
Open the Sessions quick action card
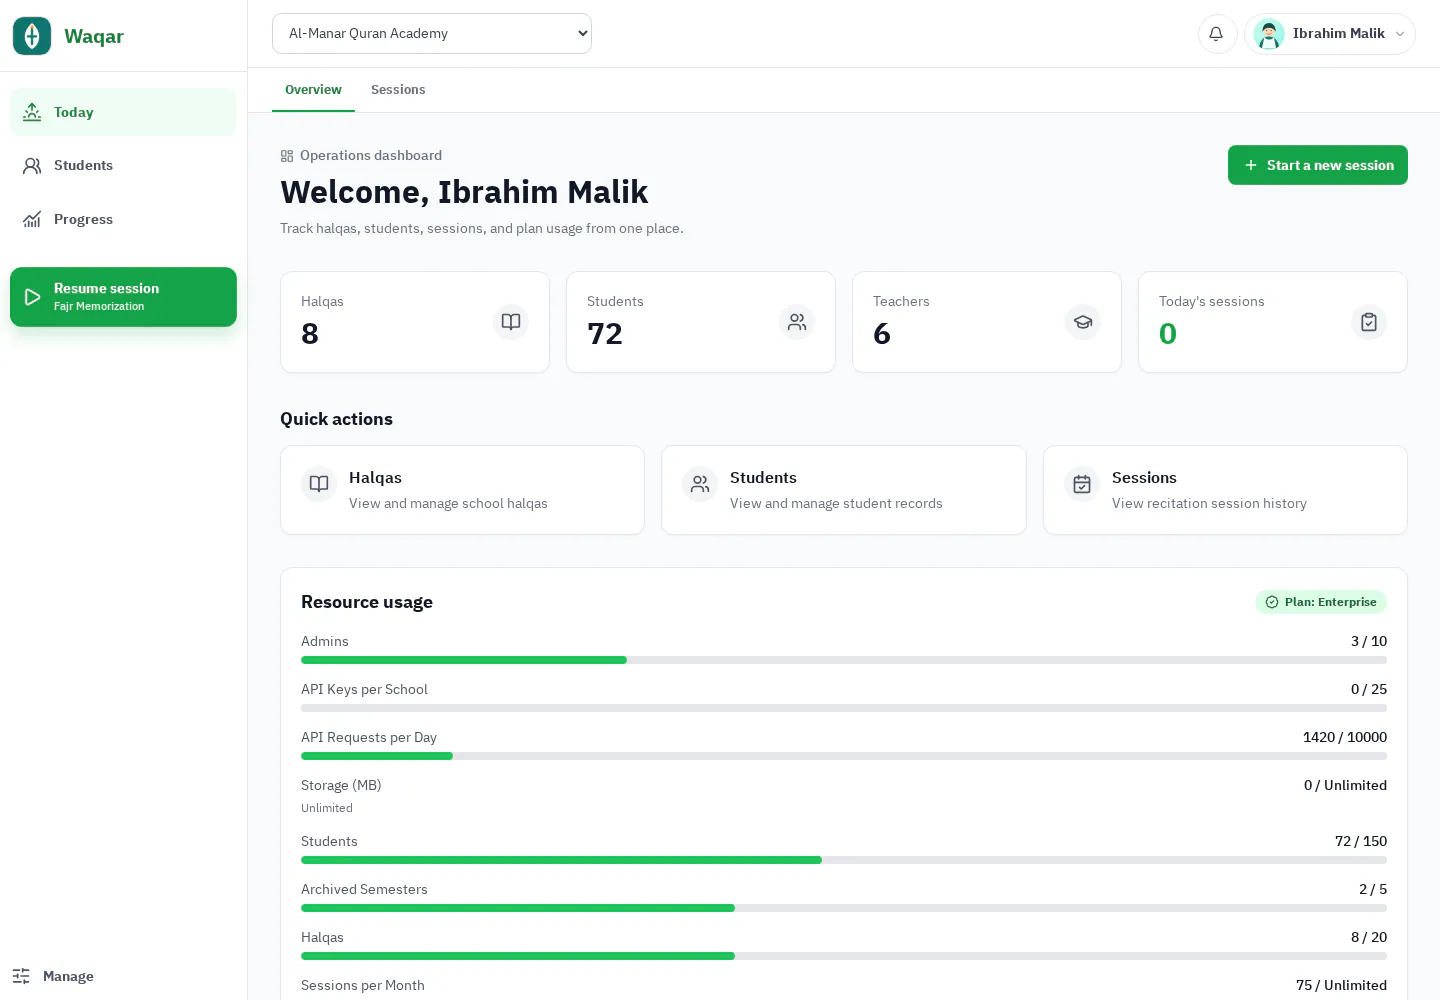point(1225,490)
